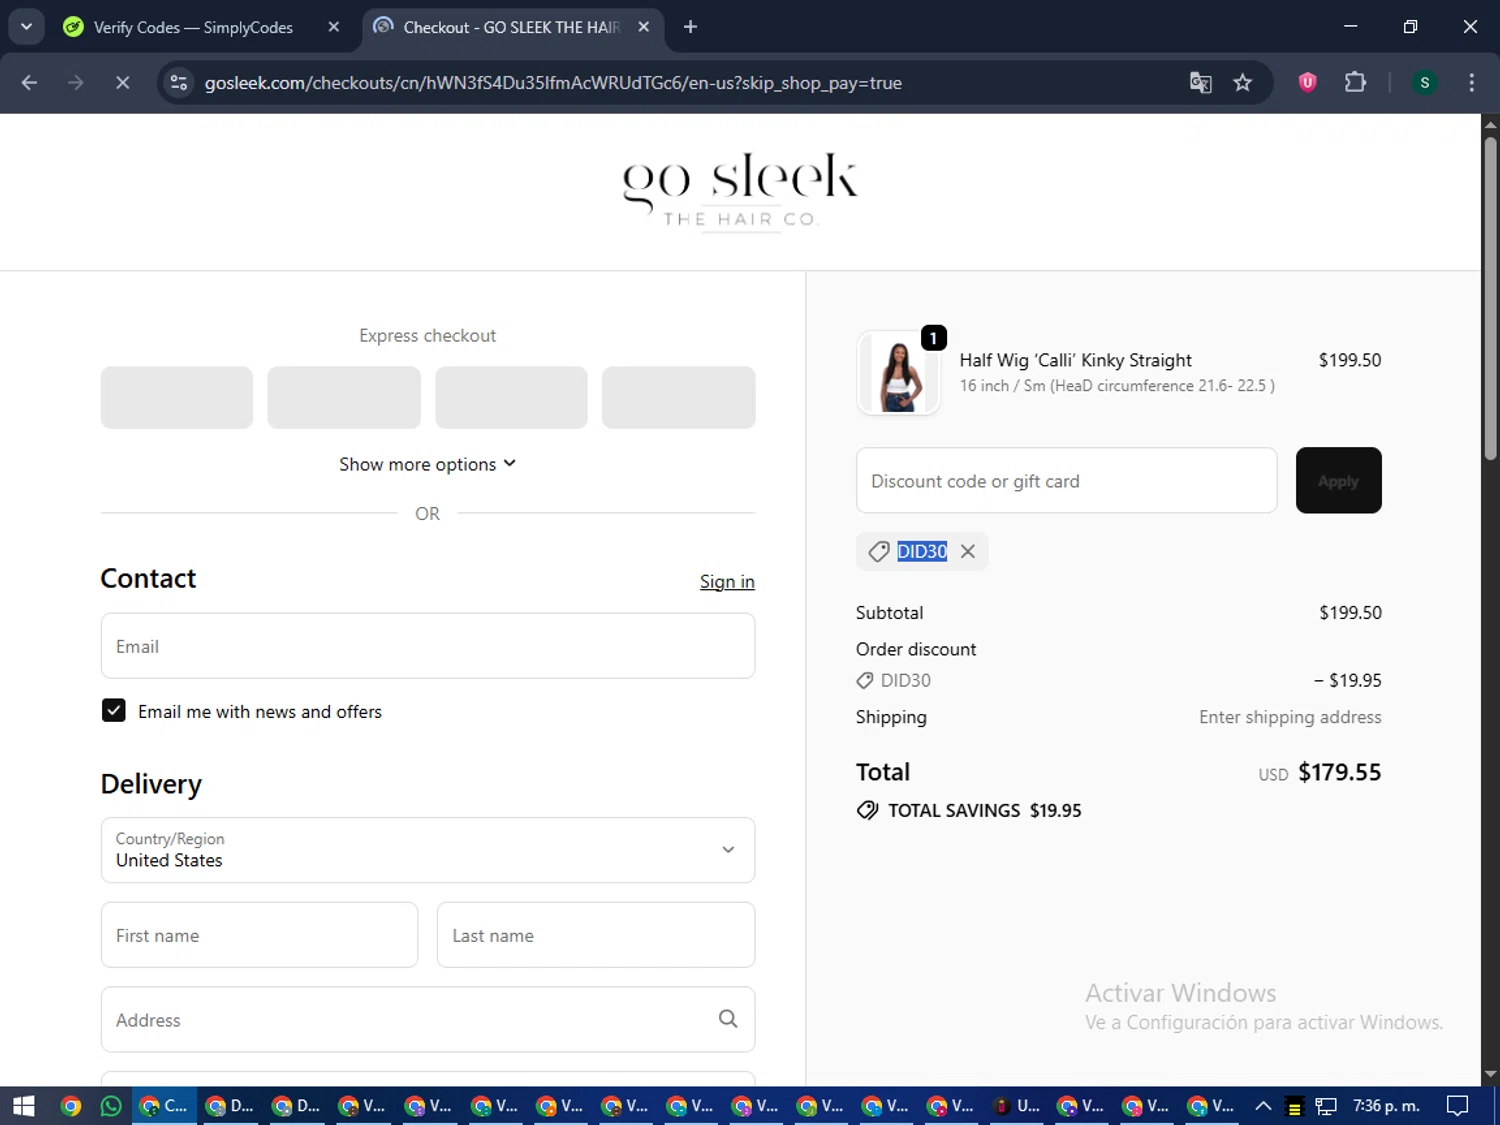The width and height of the screenshot is (1500, 1125).
Task: Click the magnifier icon in Address field
Action: tap(728, 1019)
